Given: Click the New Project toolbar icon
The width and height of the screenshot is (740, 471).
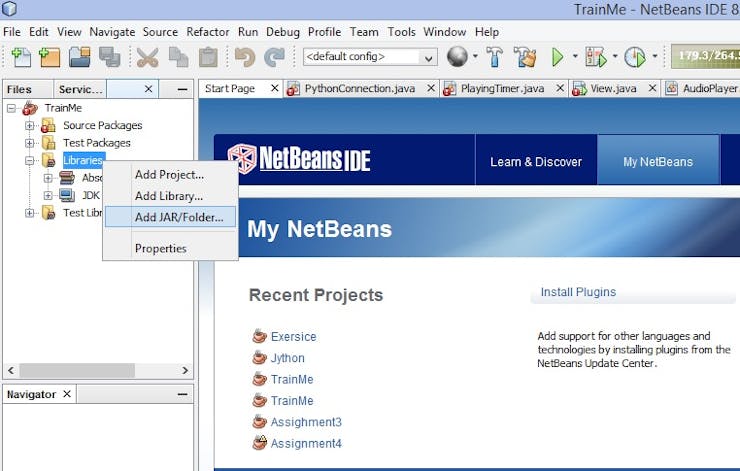Looking at the screenshot, I should pos(50,58).
